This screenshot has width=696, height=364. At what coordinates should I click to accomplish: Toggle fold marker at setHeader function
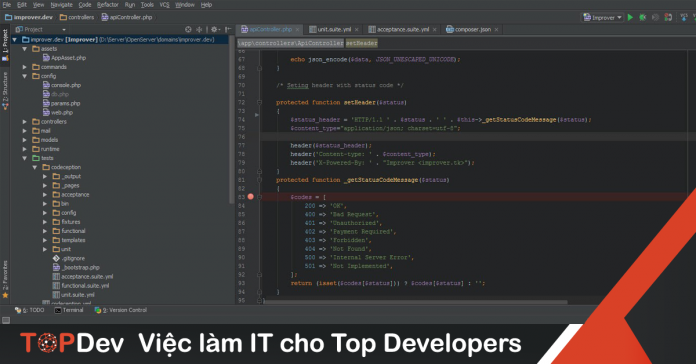pyautogui.click(x=259, y=103)
